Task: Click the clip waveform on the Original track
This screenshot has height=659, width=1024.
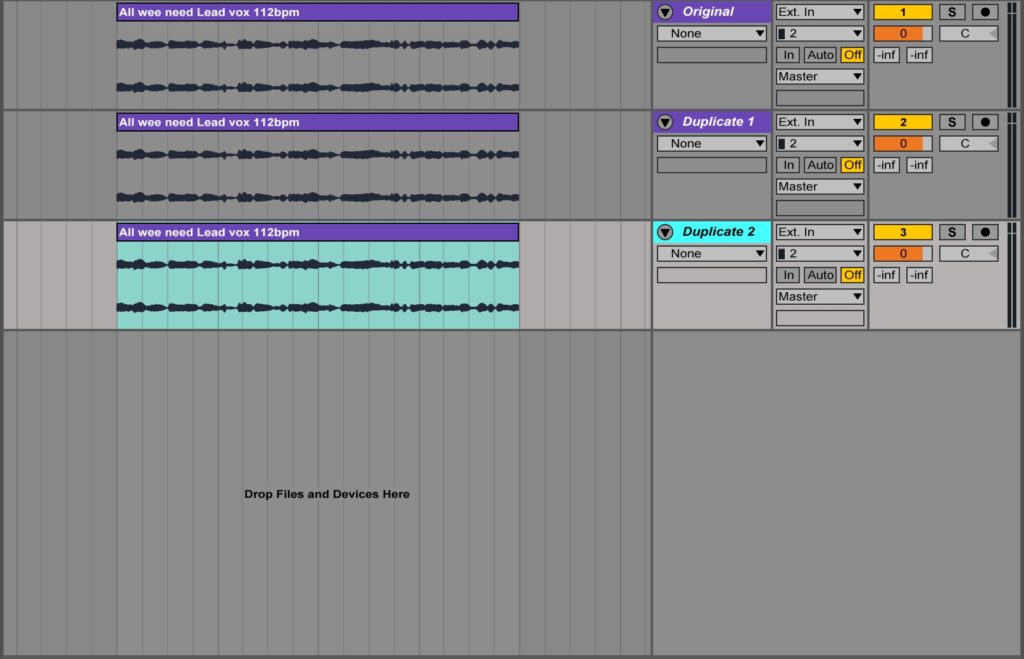Action: tap(317, 65)
